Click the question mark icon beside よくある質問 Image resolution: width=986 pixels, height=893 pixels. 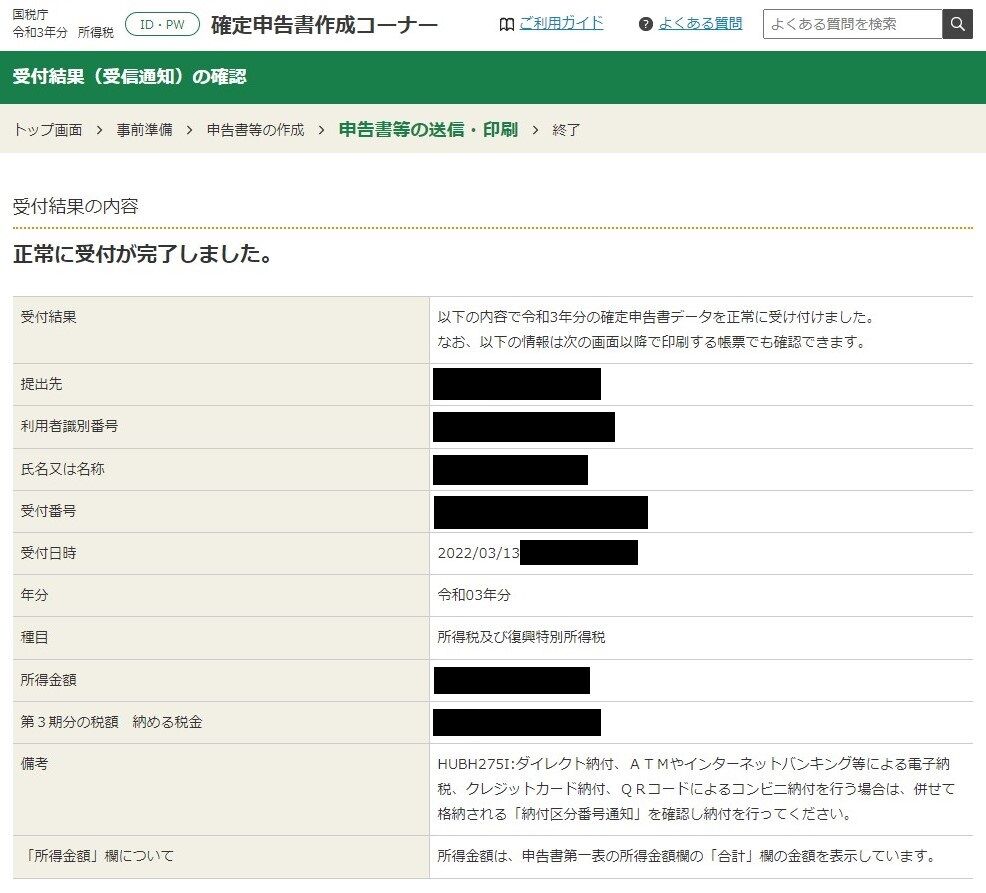click(x=645, y=25)
